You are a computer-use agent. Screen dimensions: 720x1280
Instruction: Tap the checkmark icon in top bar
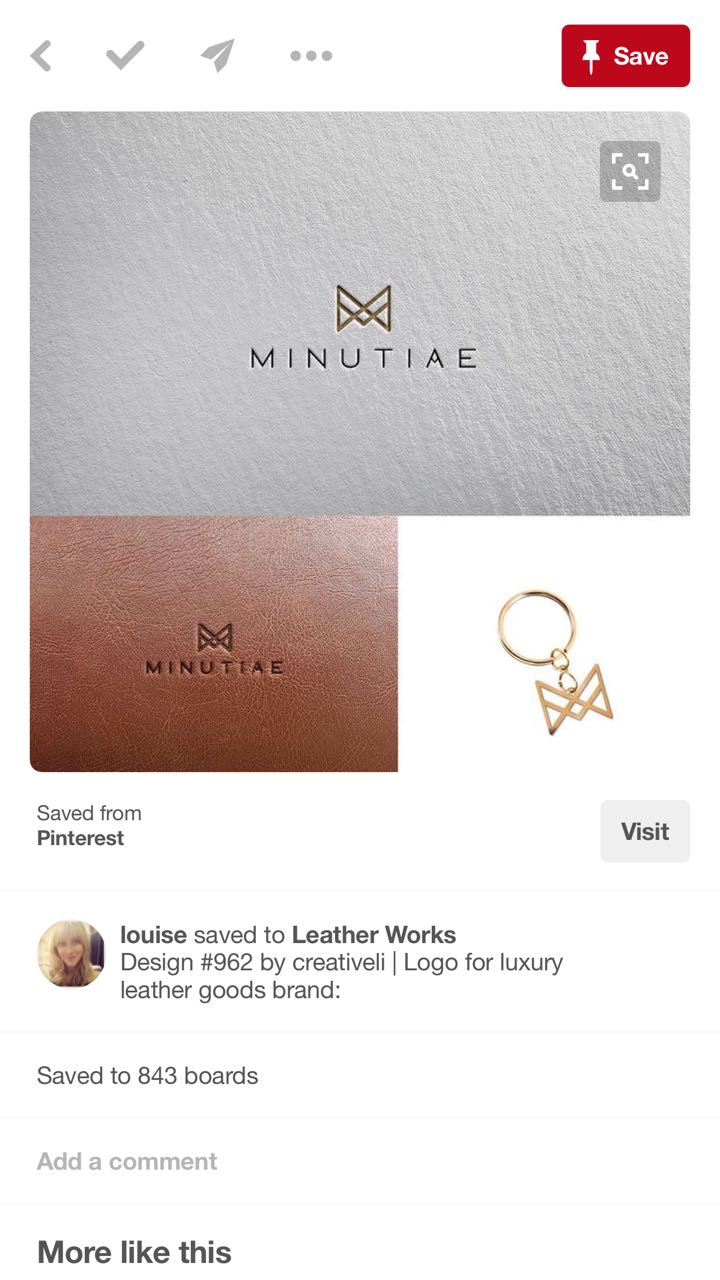click(125, 55)
